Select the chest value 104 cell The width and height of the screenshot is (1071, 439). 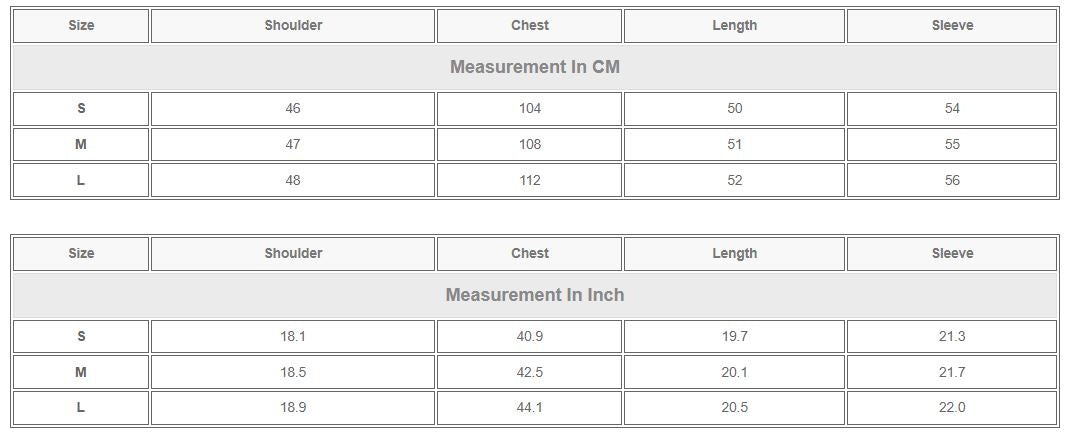[530, 109]
